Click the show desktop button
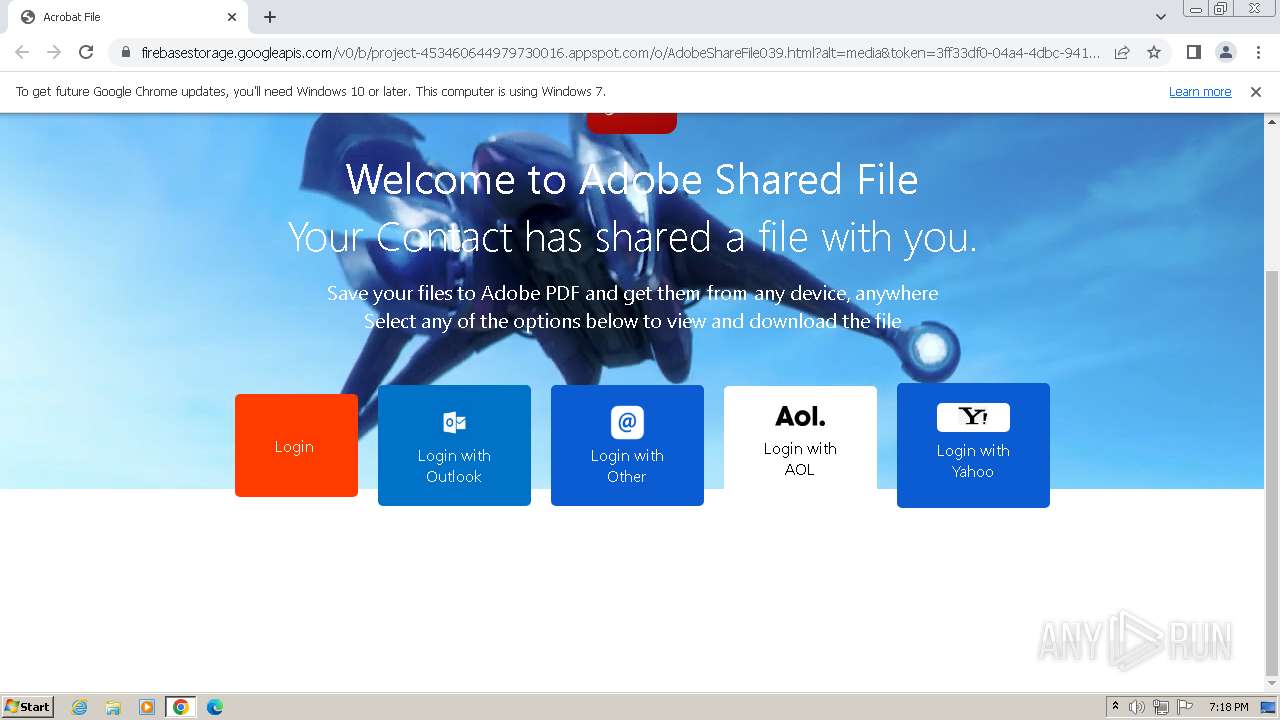The width and height of the screenshot is (1280, 720). (1269, 707)
